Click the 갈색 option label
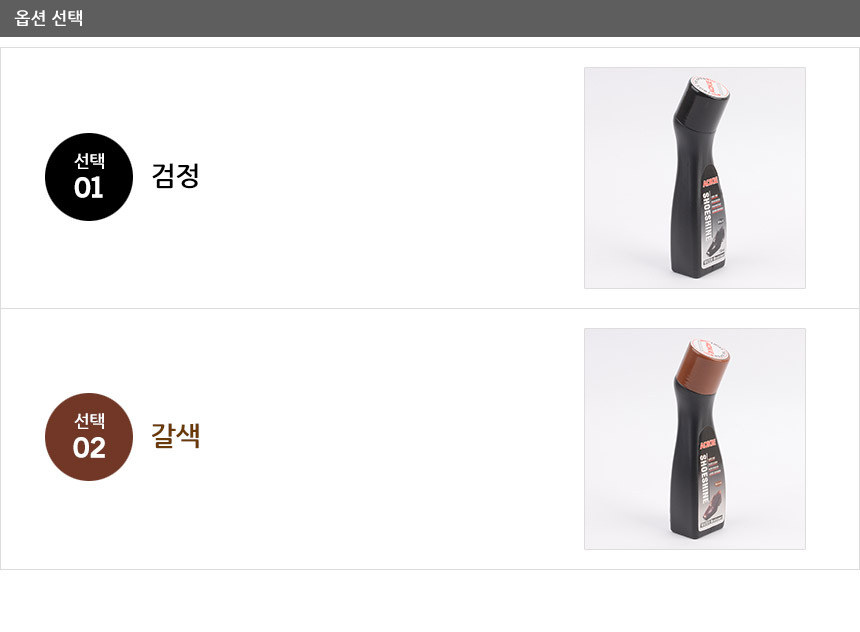Screen dimensions: 860x632 [x=176, y=436]
